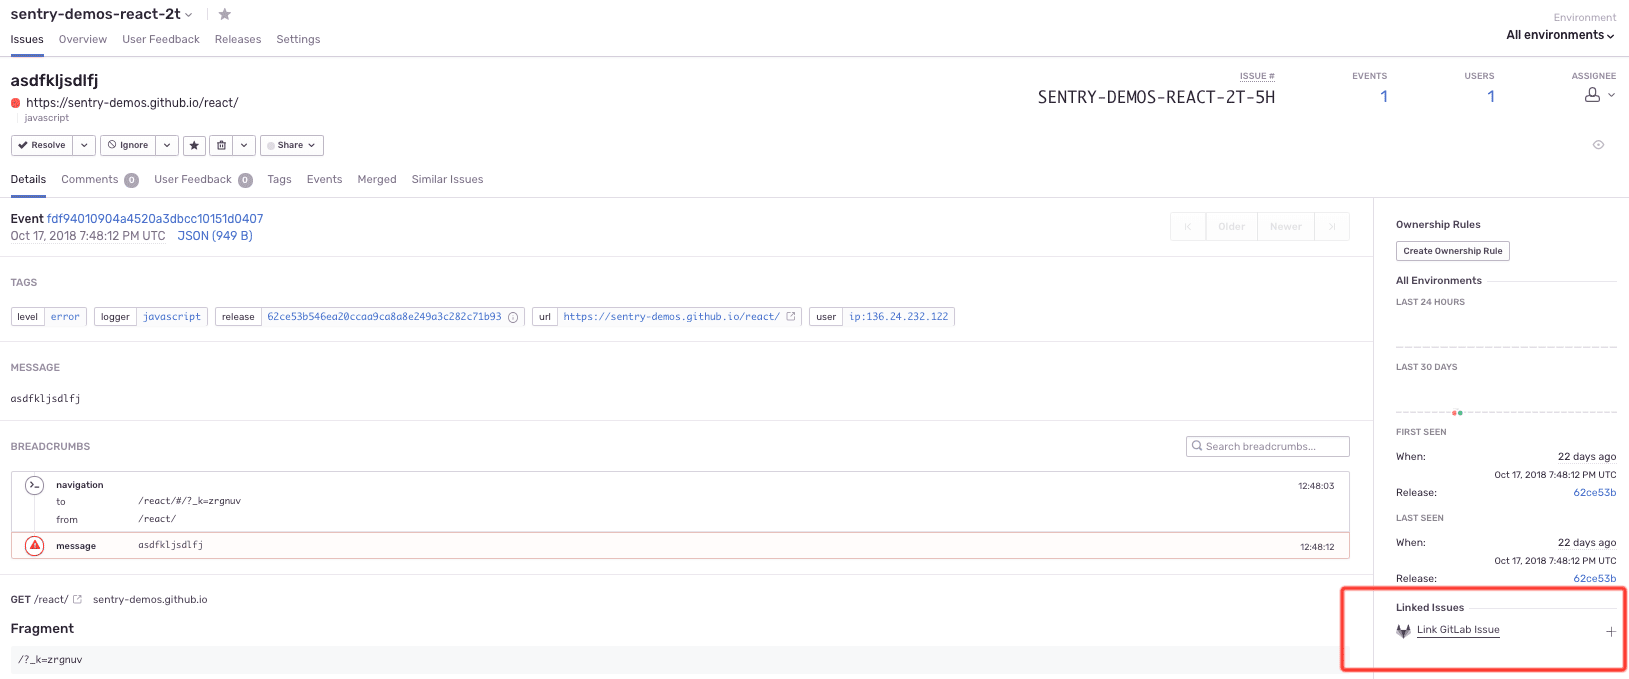The width and height of the screenshot is (1629, 679).
Task: Jump to the newest event arrow button
Action: click(x=1332, y=227)
